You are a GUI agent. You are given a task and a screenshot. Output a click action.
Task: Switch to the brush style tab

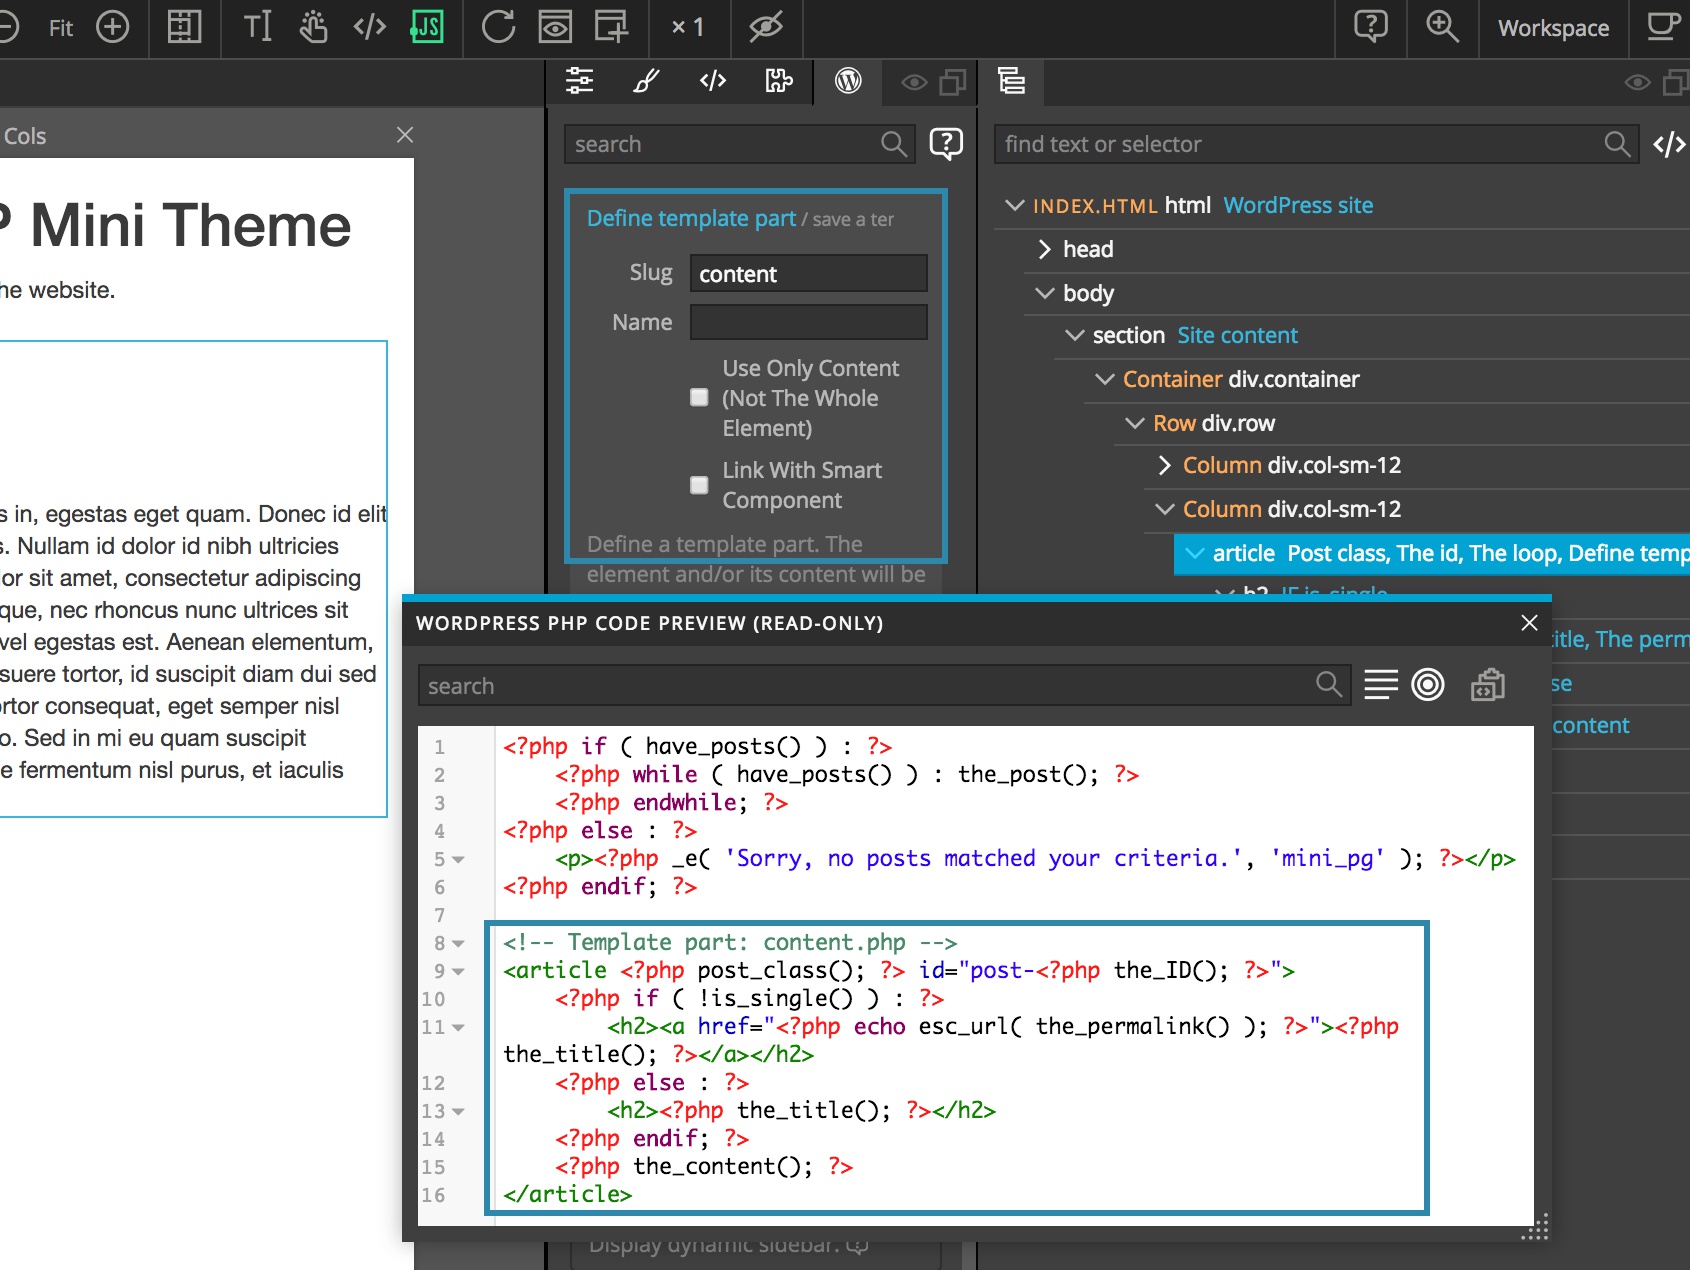[646, 81]
